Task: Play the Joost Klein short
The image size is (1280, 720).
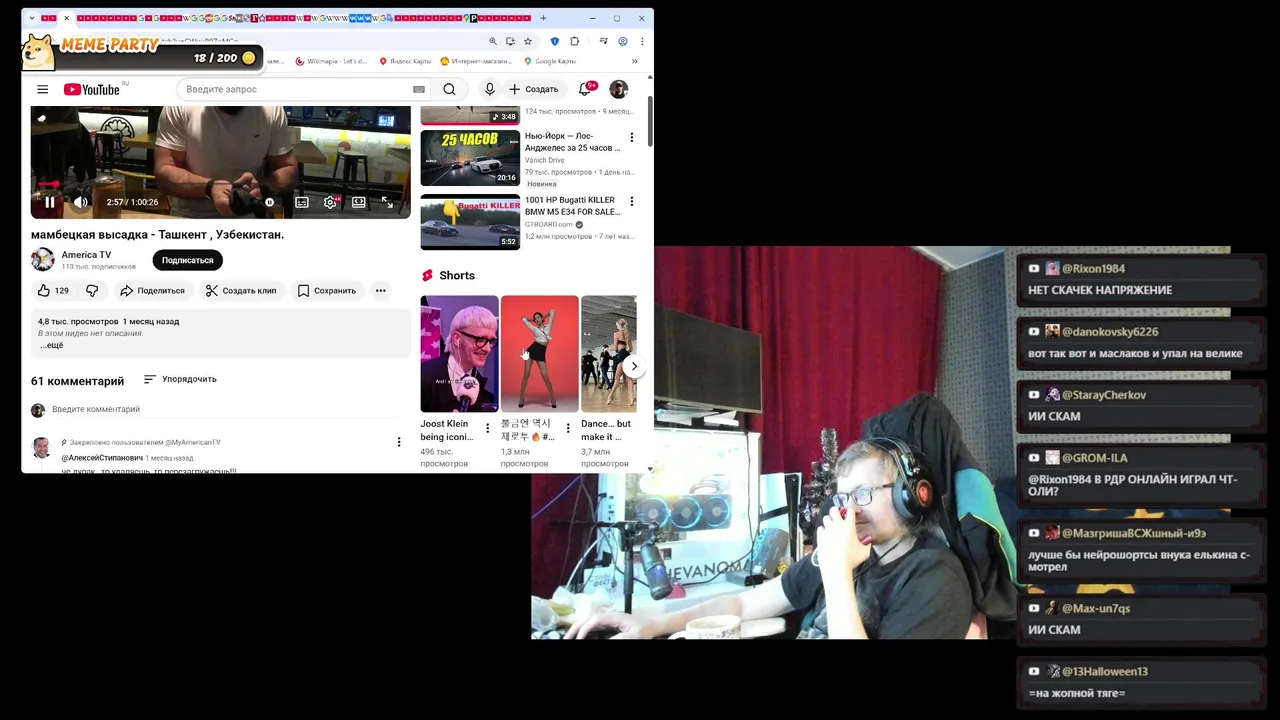Action: 459,354
